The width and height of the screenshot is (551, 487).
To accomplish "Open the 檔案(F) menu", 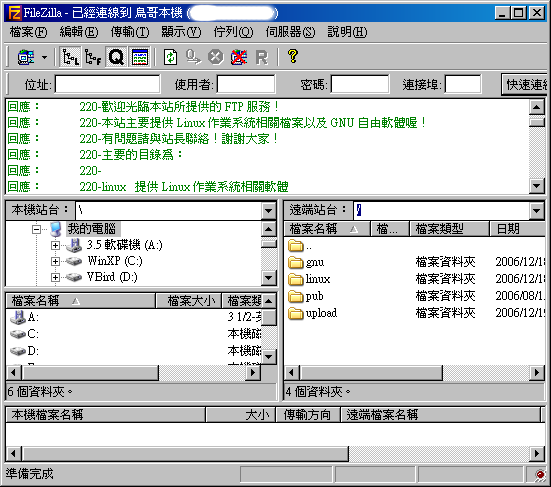I will click(x=28, y=32).
